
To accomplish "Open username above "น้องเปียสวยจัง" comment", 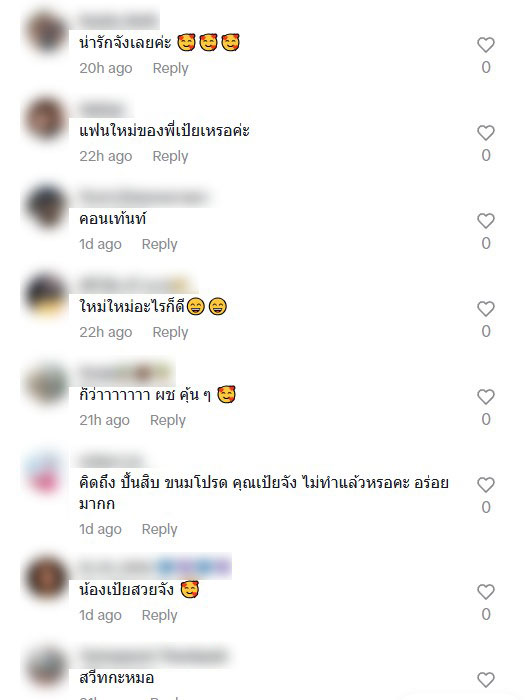I will point(155,567).
